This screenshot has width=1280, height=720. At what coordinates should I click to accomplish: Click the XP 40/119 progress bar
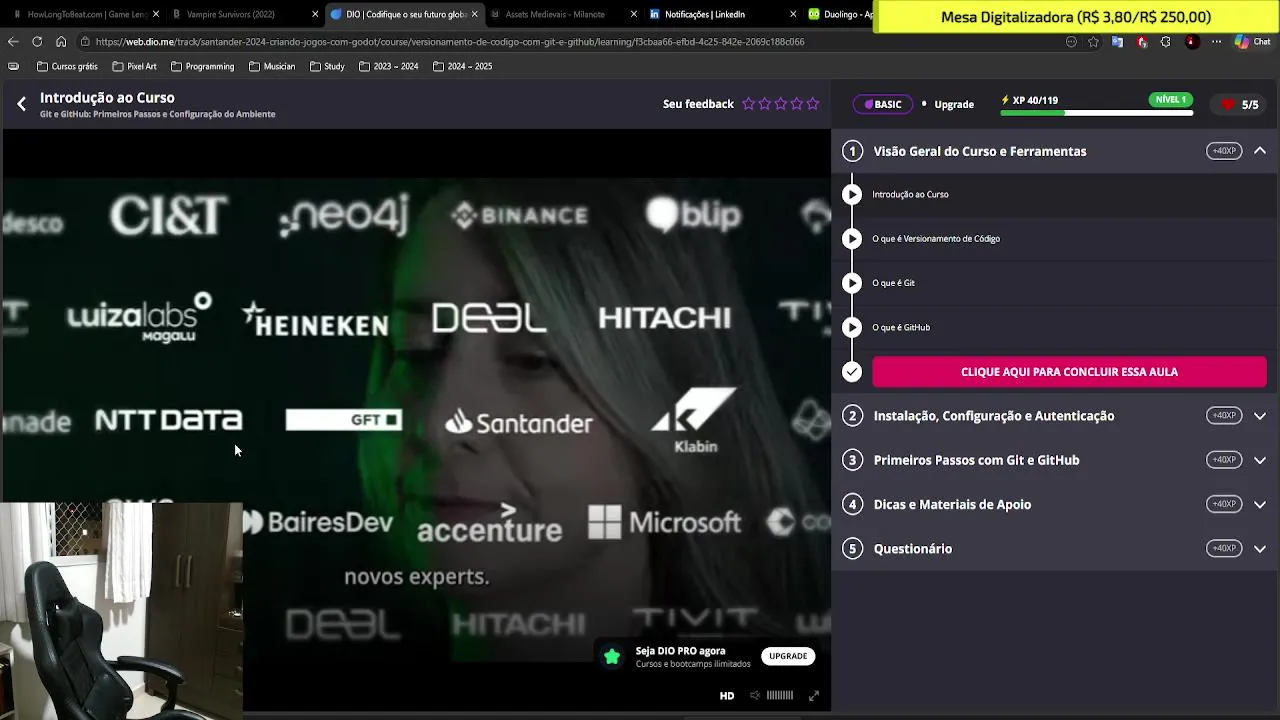[x=1096, y=113]
